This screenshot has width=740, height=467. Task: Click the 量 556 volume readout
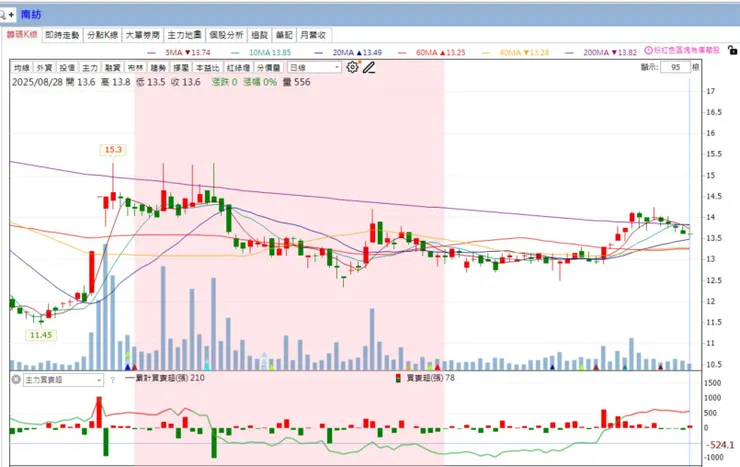tap(296, 82)
